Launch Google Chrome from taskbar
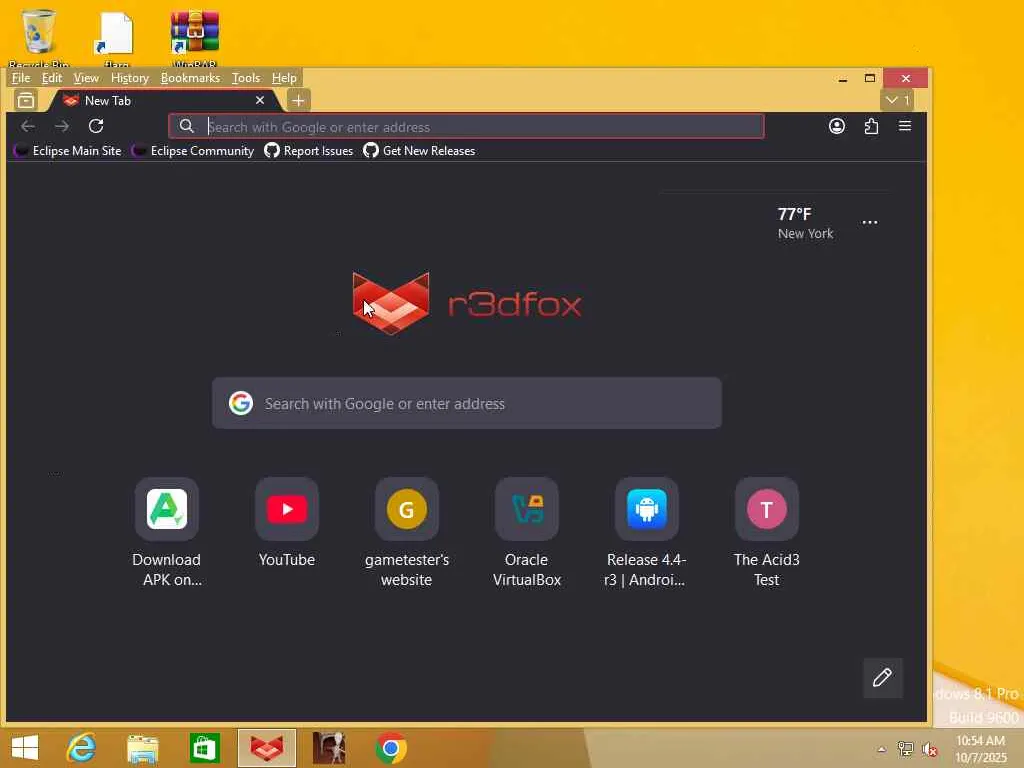Image resolution: width=1024 pixels, height=768 pixels. click(391, 748)
